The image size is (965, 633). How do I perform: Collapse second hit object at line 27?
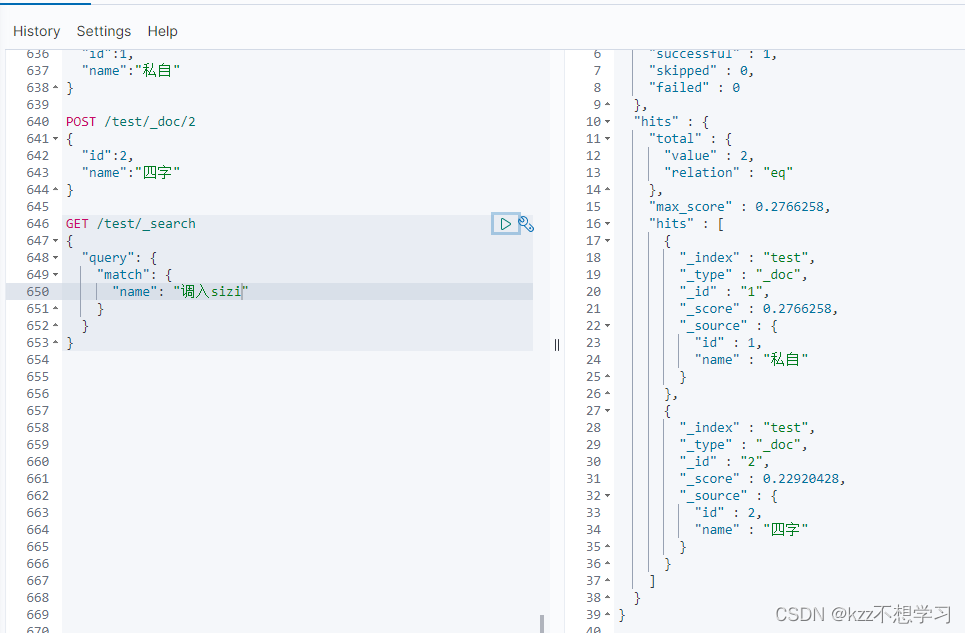point(607,411)
